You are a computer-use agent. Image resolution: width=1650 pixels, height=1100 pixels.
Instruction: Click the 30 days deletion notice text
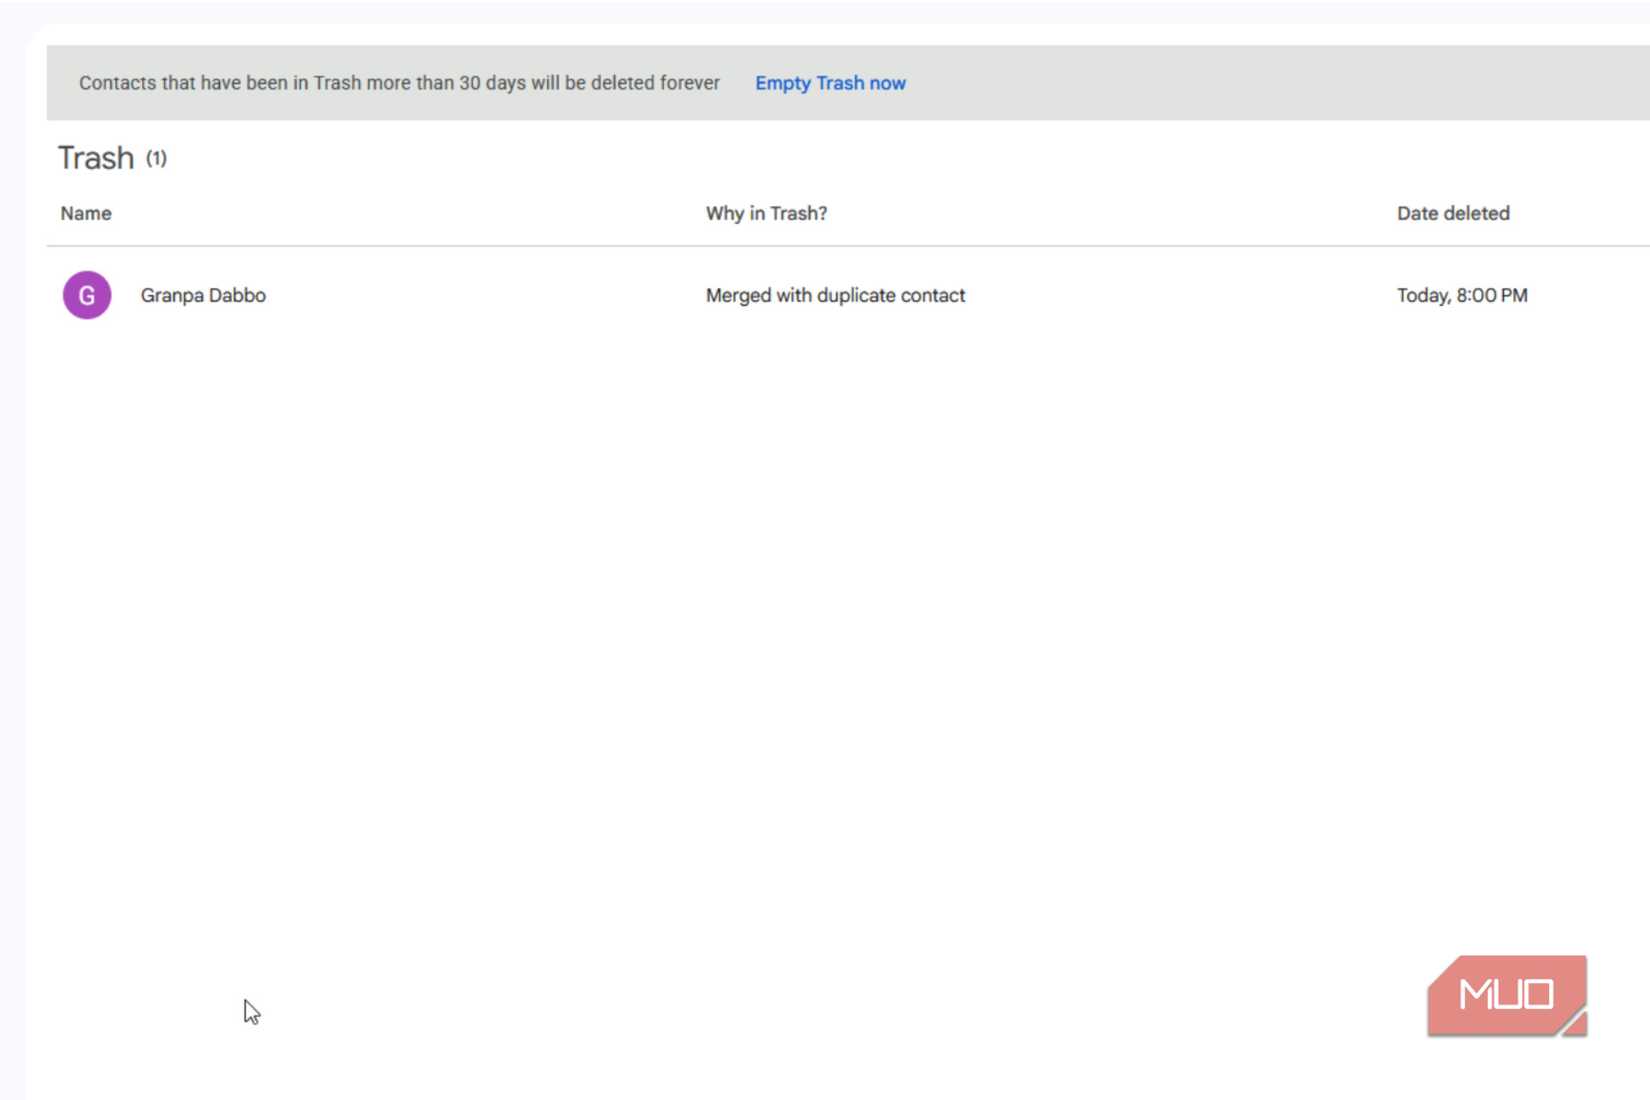399,83
